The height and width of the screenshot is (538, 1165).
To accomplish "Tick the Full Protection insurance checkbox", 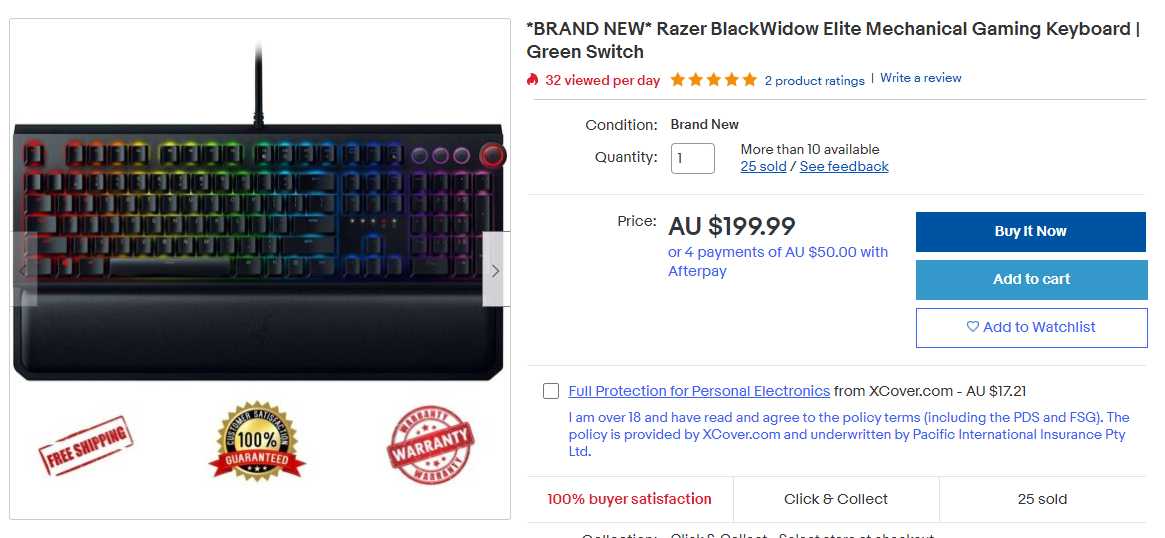I will pyautogui.click(x=551, y=391).
